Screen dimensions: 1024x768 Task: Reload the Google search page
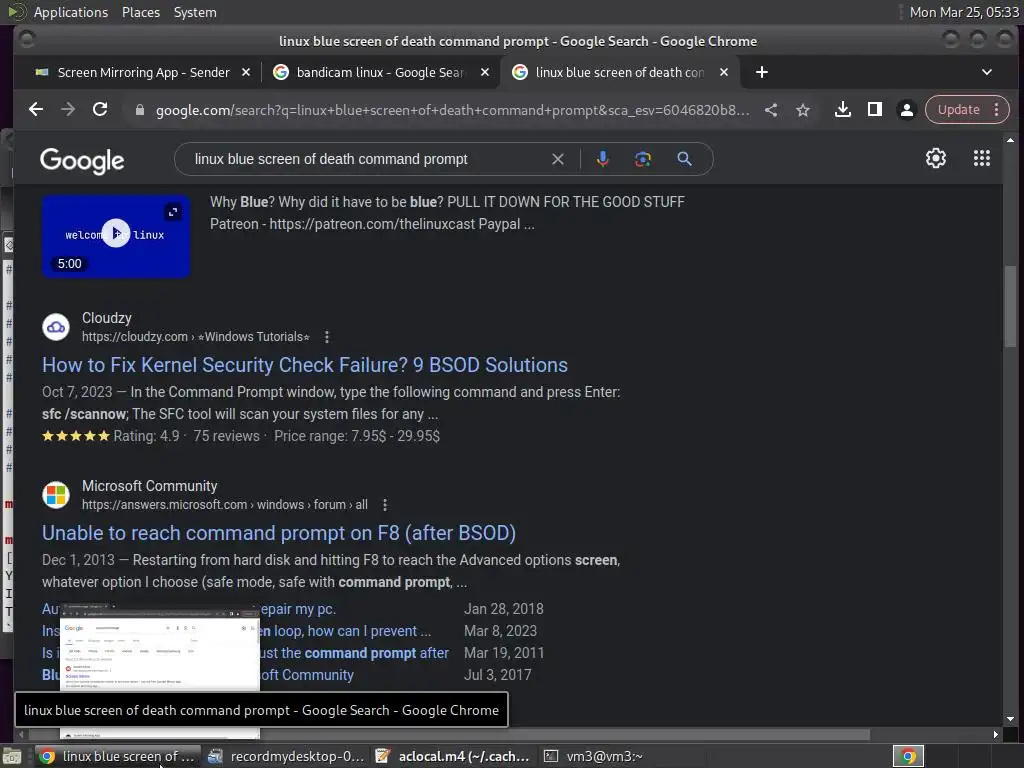coord(100,110)
